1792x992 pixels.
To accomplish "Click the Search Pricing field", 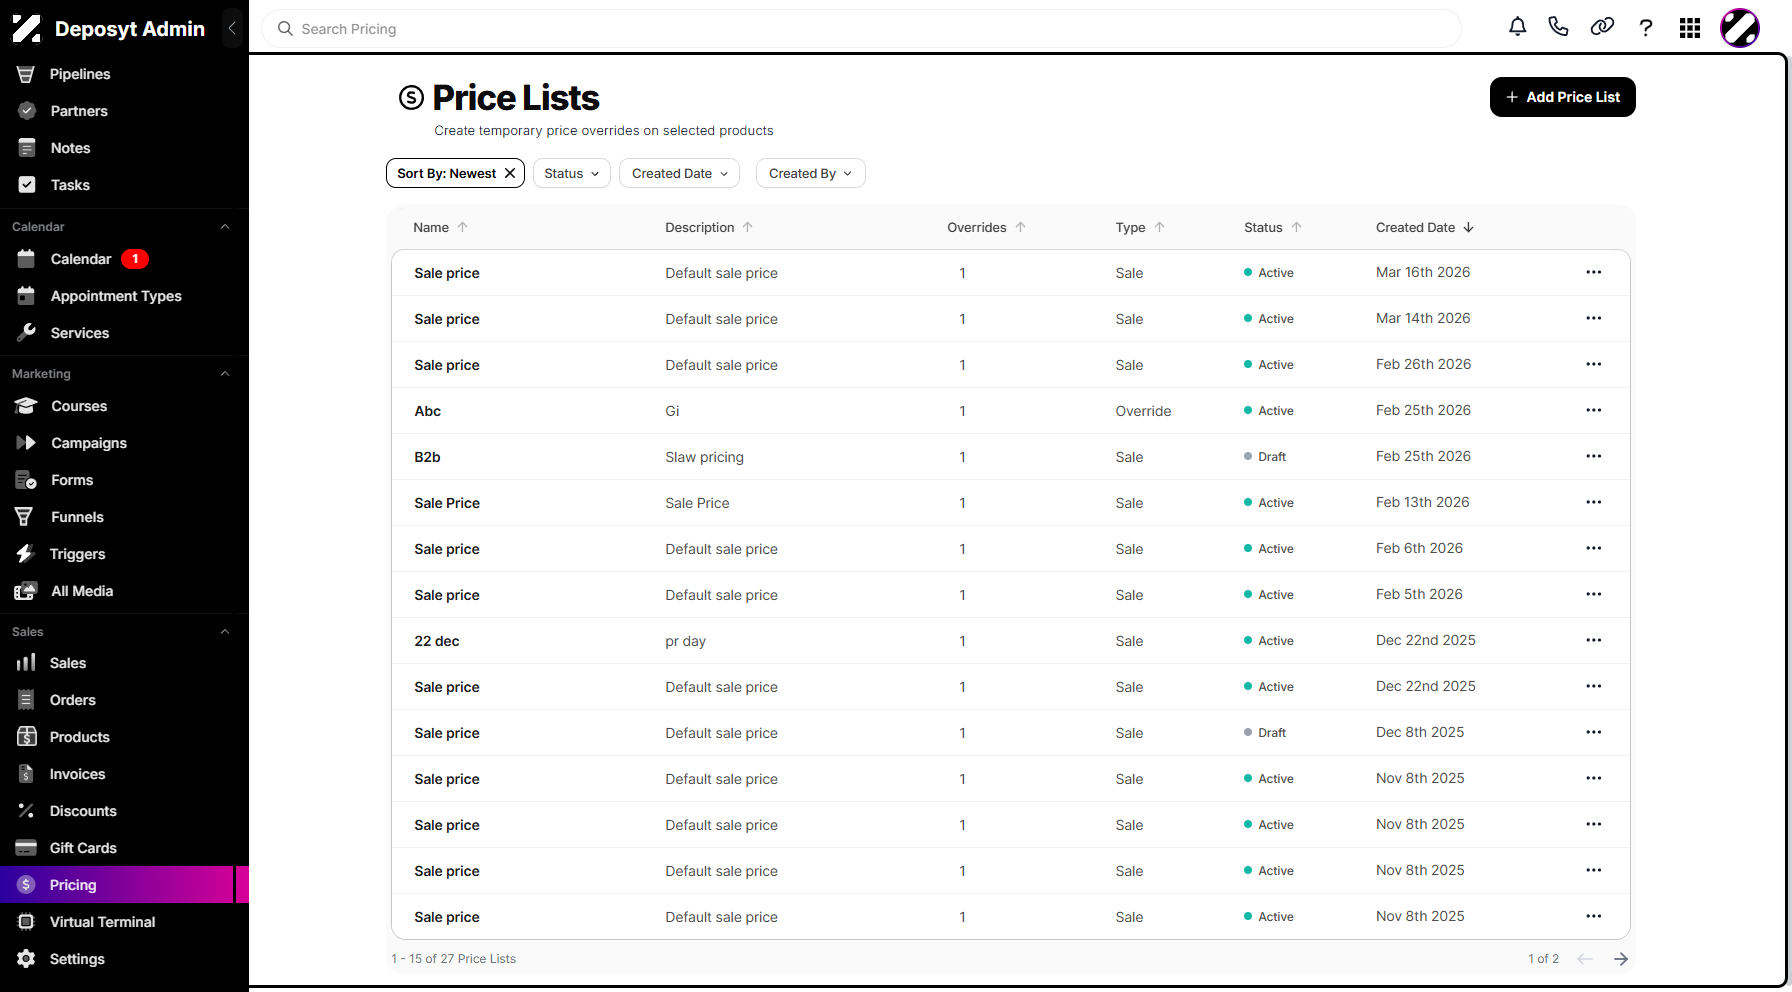I will tap(862, 29).
